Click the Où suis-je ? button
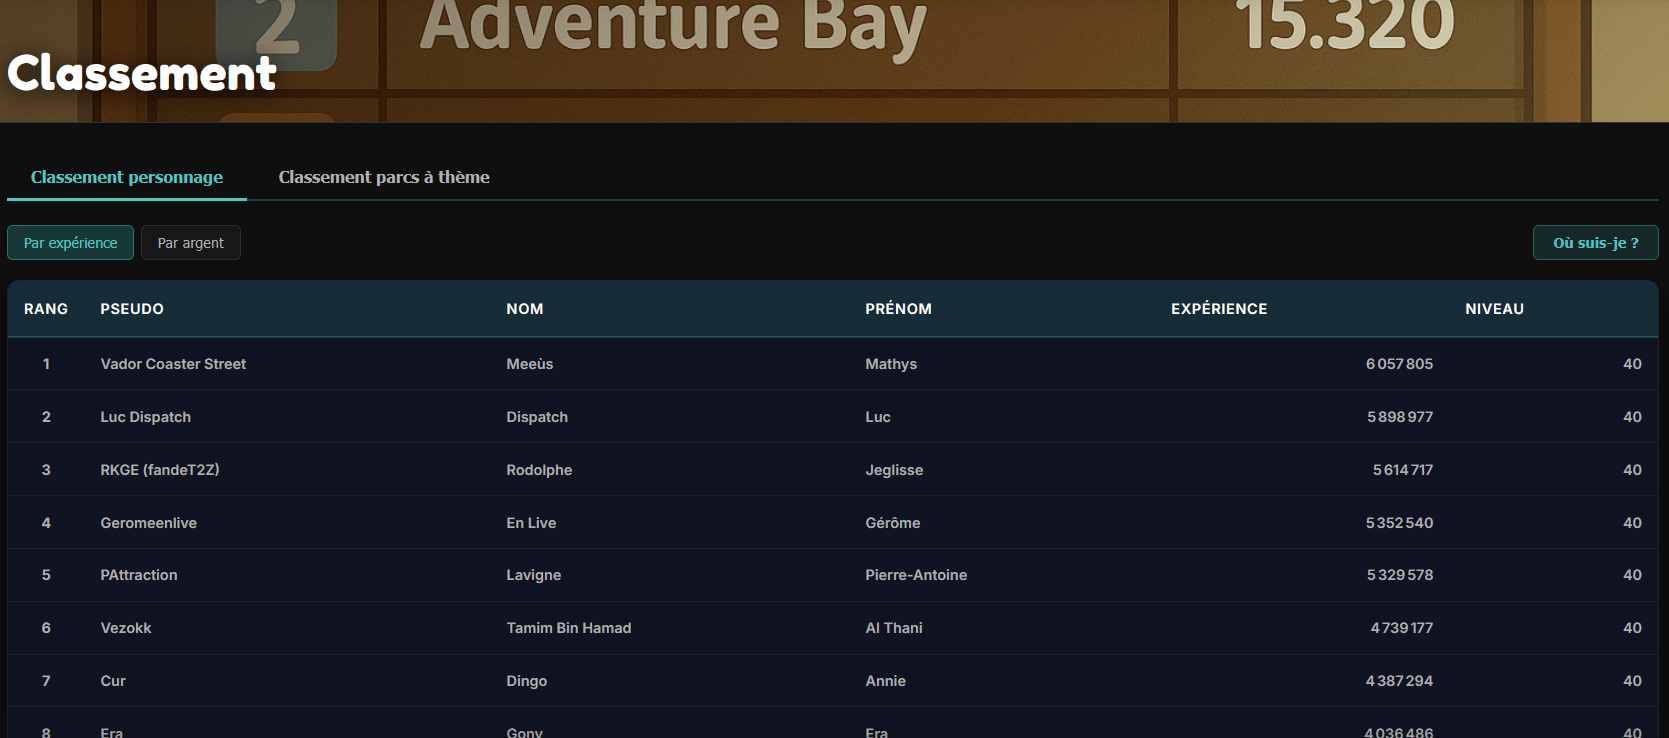The width and height of the screenshot is (1669, 738). 1595,243
